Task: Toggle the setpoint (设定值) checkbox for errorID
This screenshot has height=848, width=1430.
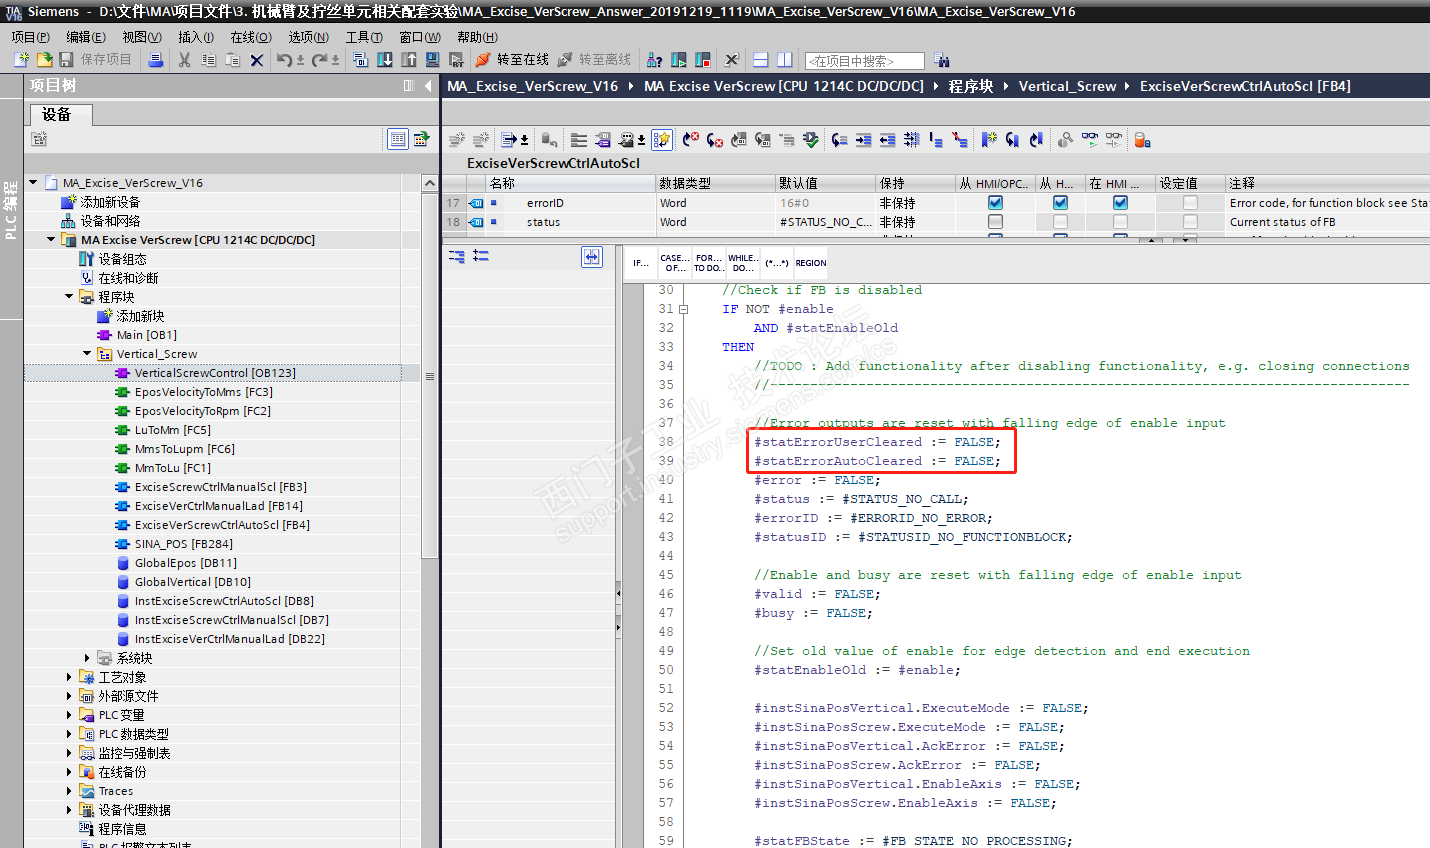Action: pos(1190,203)
